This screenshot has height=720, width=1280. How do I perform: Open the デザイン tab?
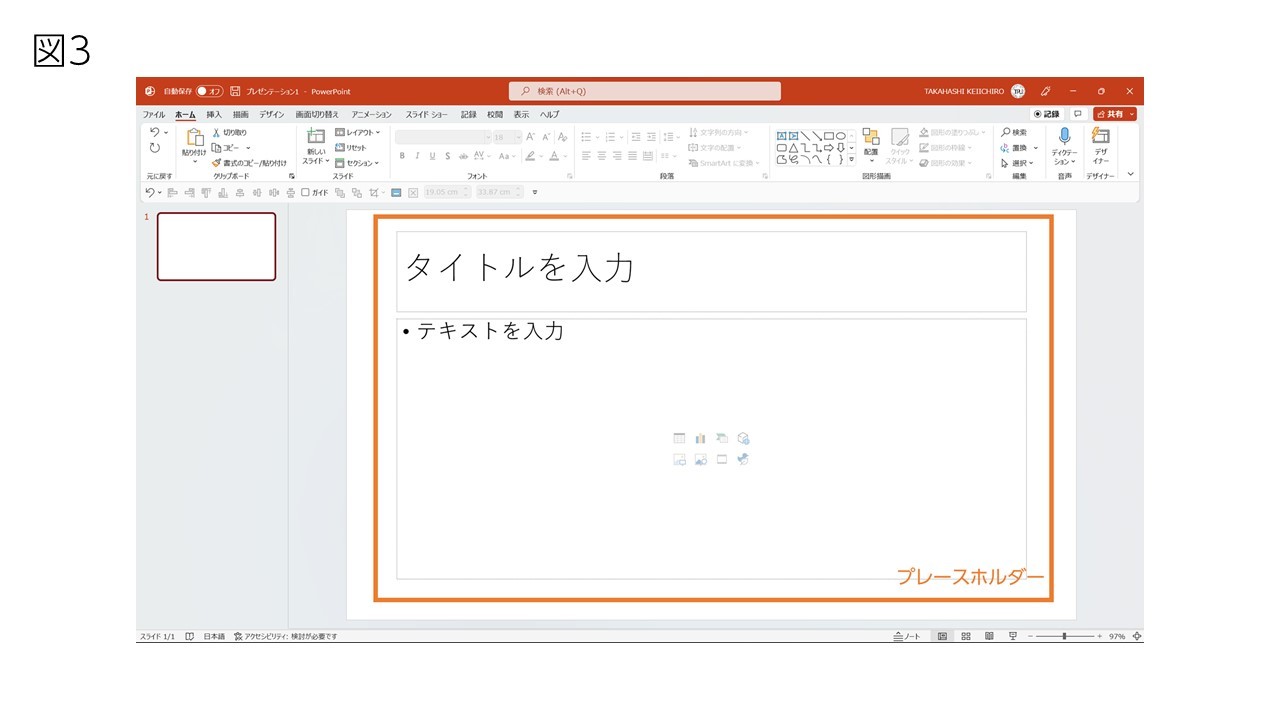click(272, 115)
